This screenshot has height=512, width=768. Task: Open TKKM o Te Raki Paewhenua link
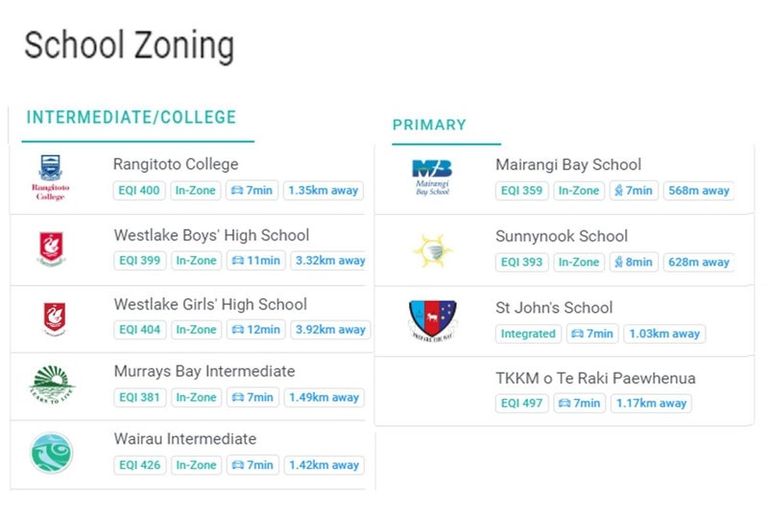coord(595,378)
